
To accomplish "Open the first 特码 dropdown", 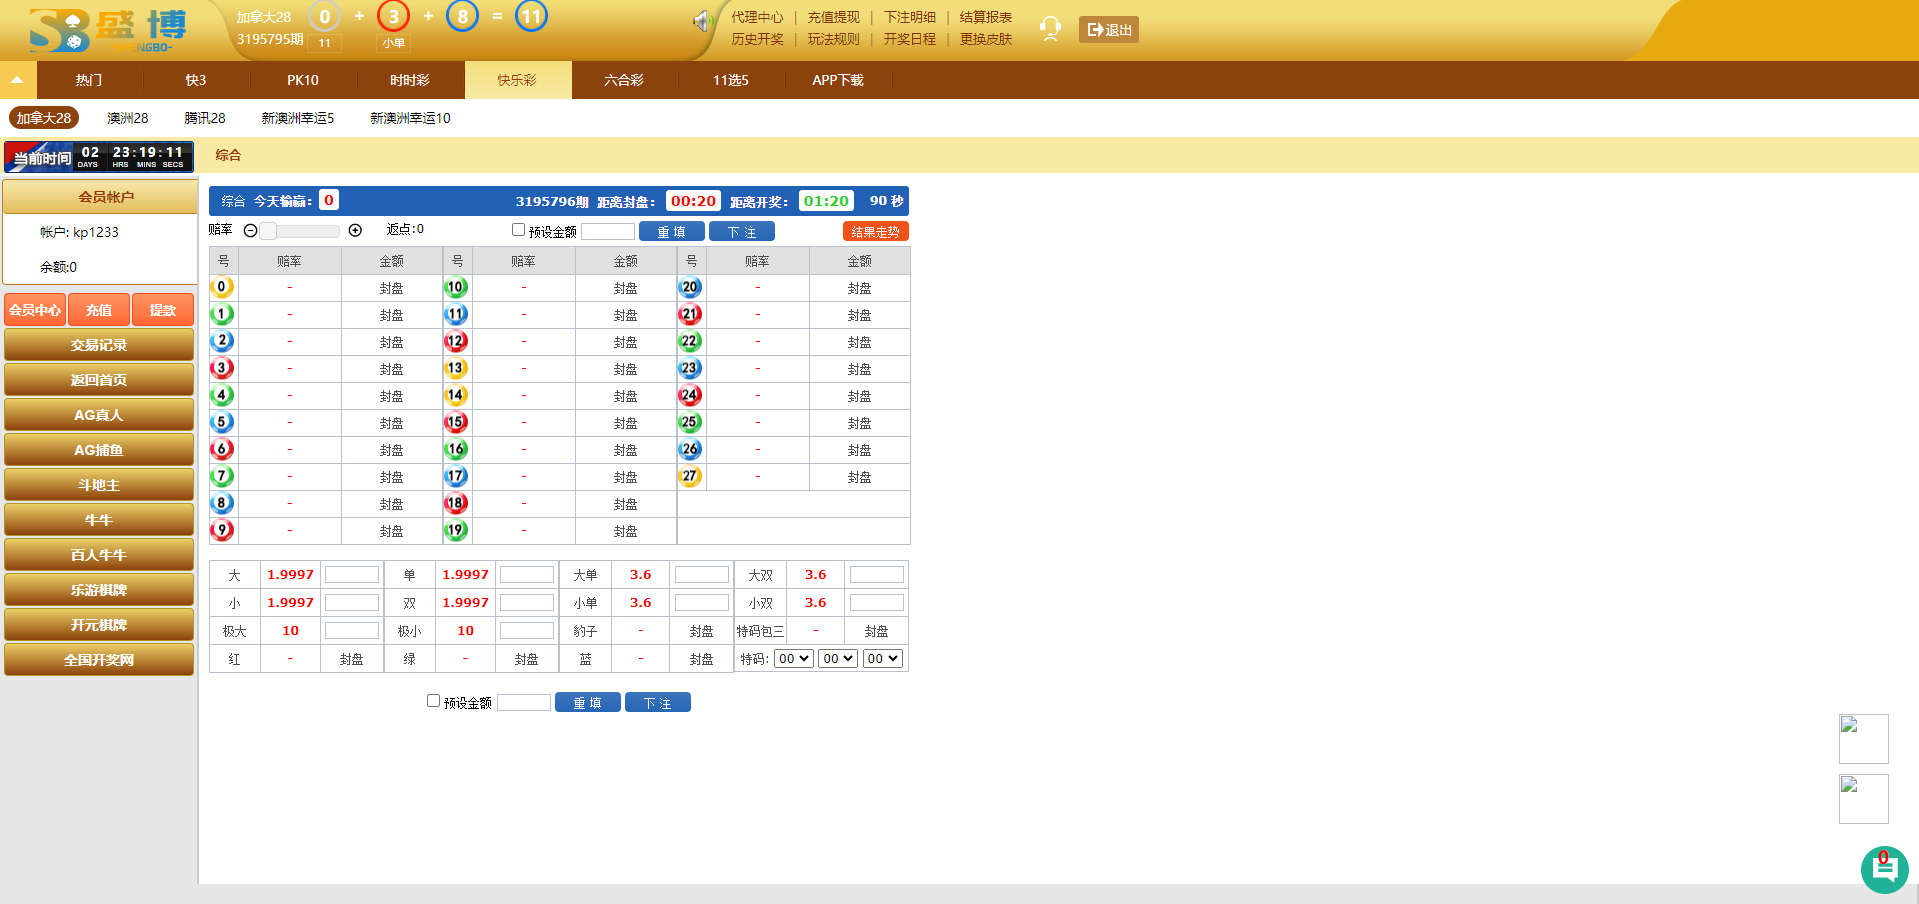I will coord(793,659).
